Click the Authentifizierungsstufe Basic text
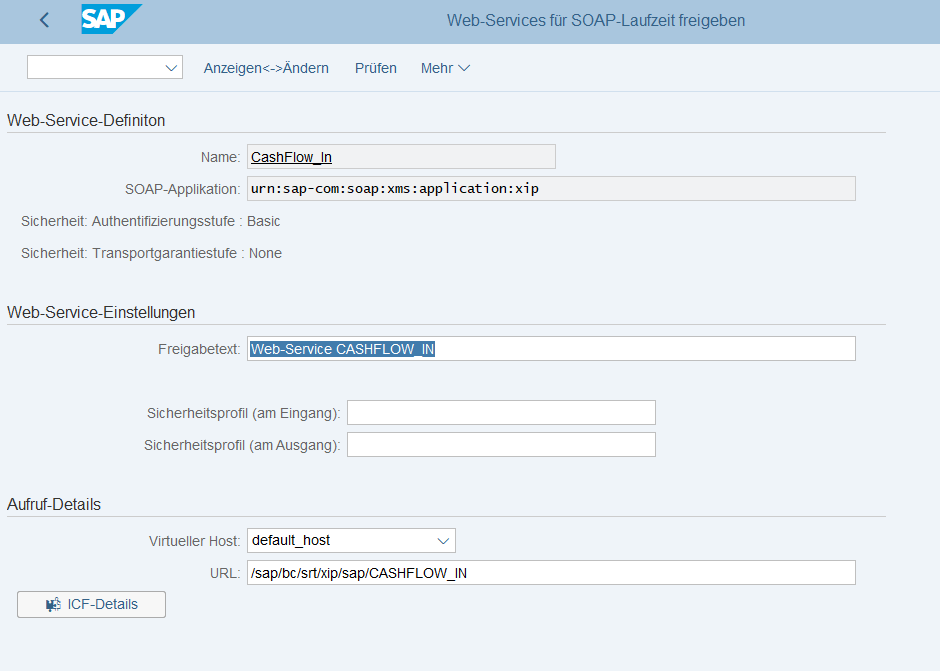This screenshot has width=940, height=671. point(150,221)
